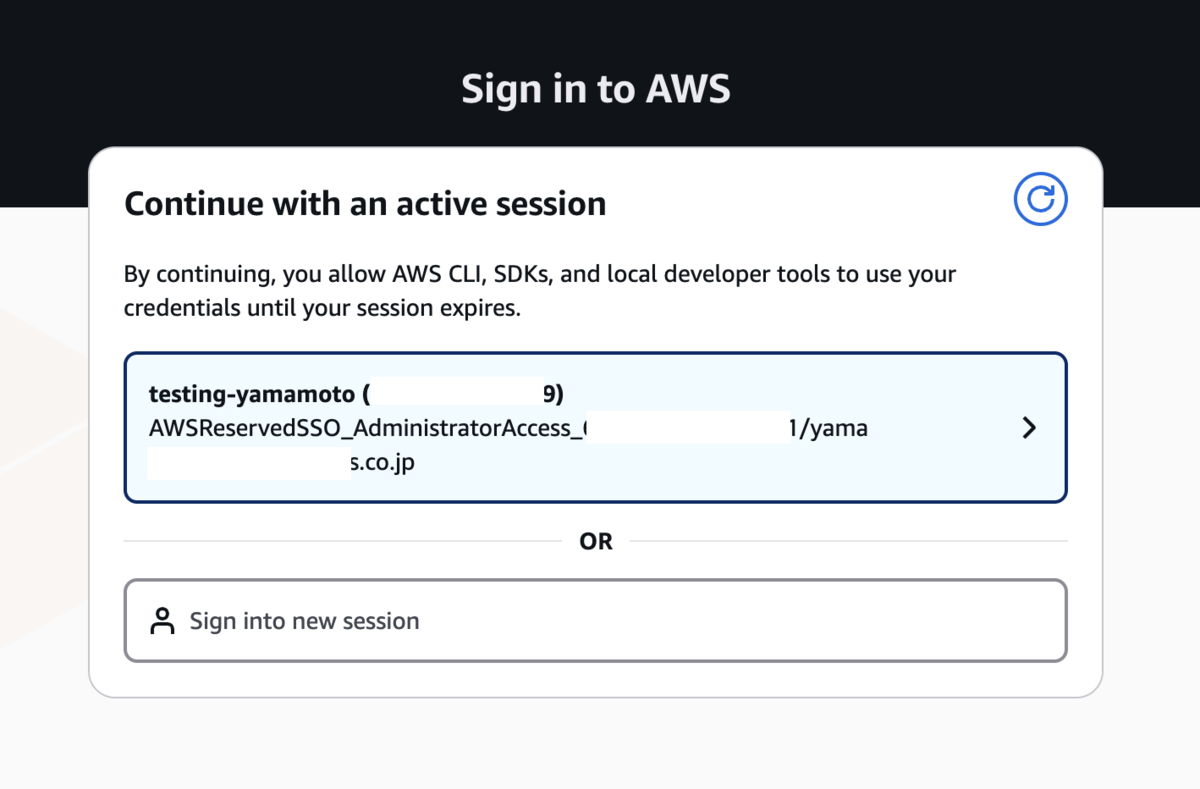Click the circular refresh sessions icon
The image size is (1200, 789).
click(1041, 199)
